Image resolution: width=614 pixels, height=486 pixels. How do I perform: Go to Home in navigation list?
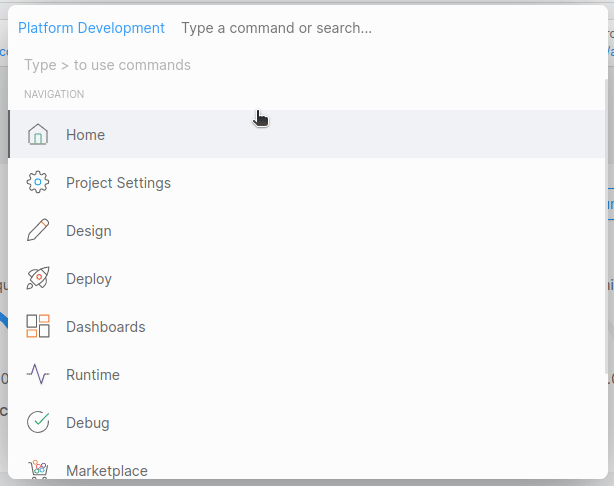pyautogui.click(x=307, y=134)
